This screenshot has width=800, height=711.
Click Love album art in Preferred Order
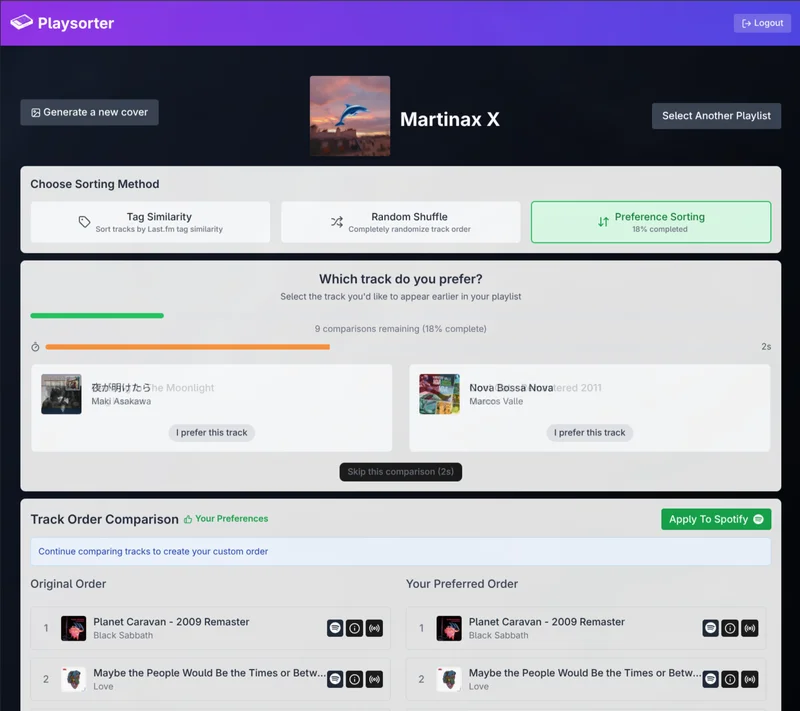449,679
